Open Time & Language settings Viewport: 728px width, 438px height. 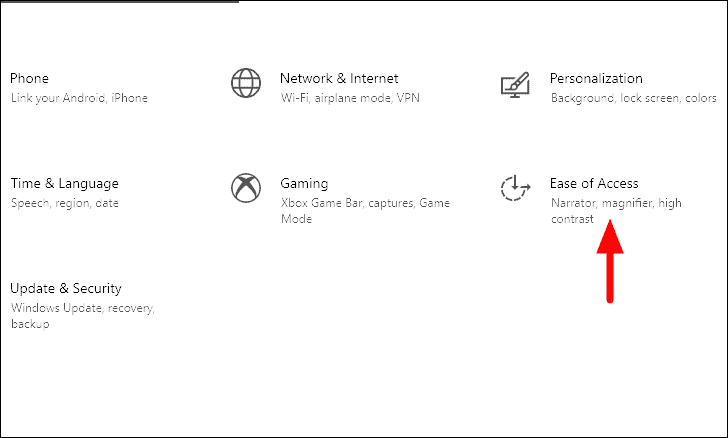(65, 183)
